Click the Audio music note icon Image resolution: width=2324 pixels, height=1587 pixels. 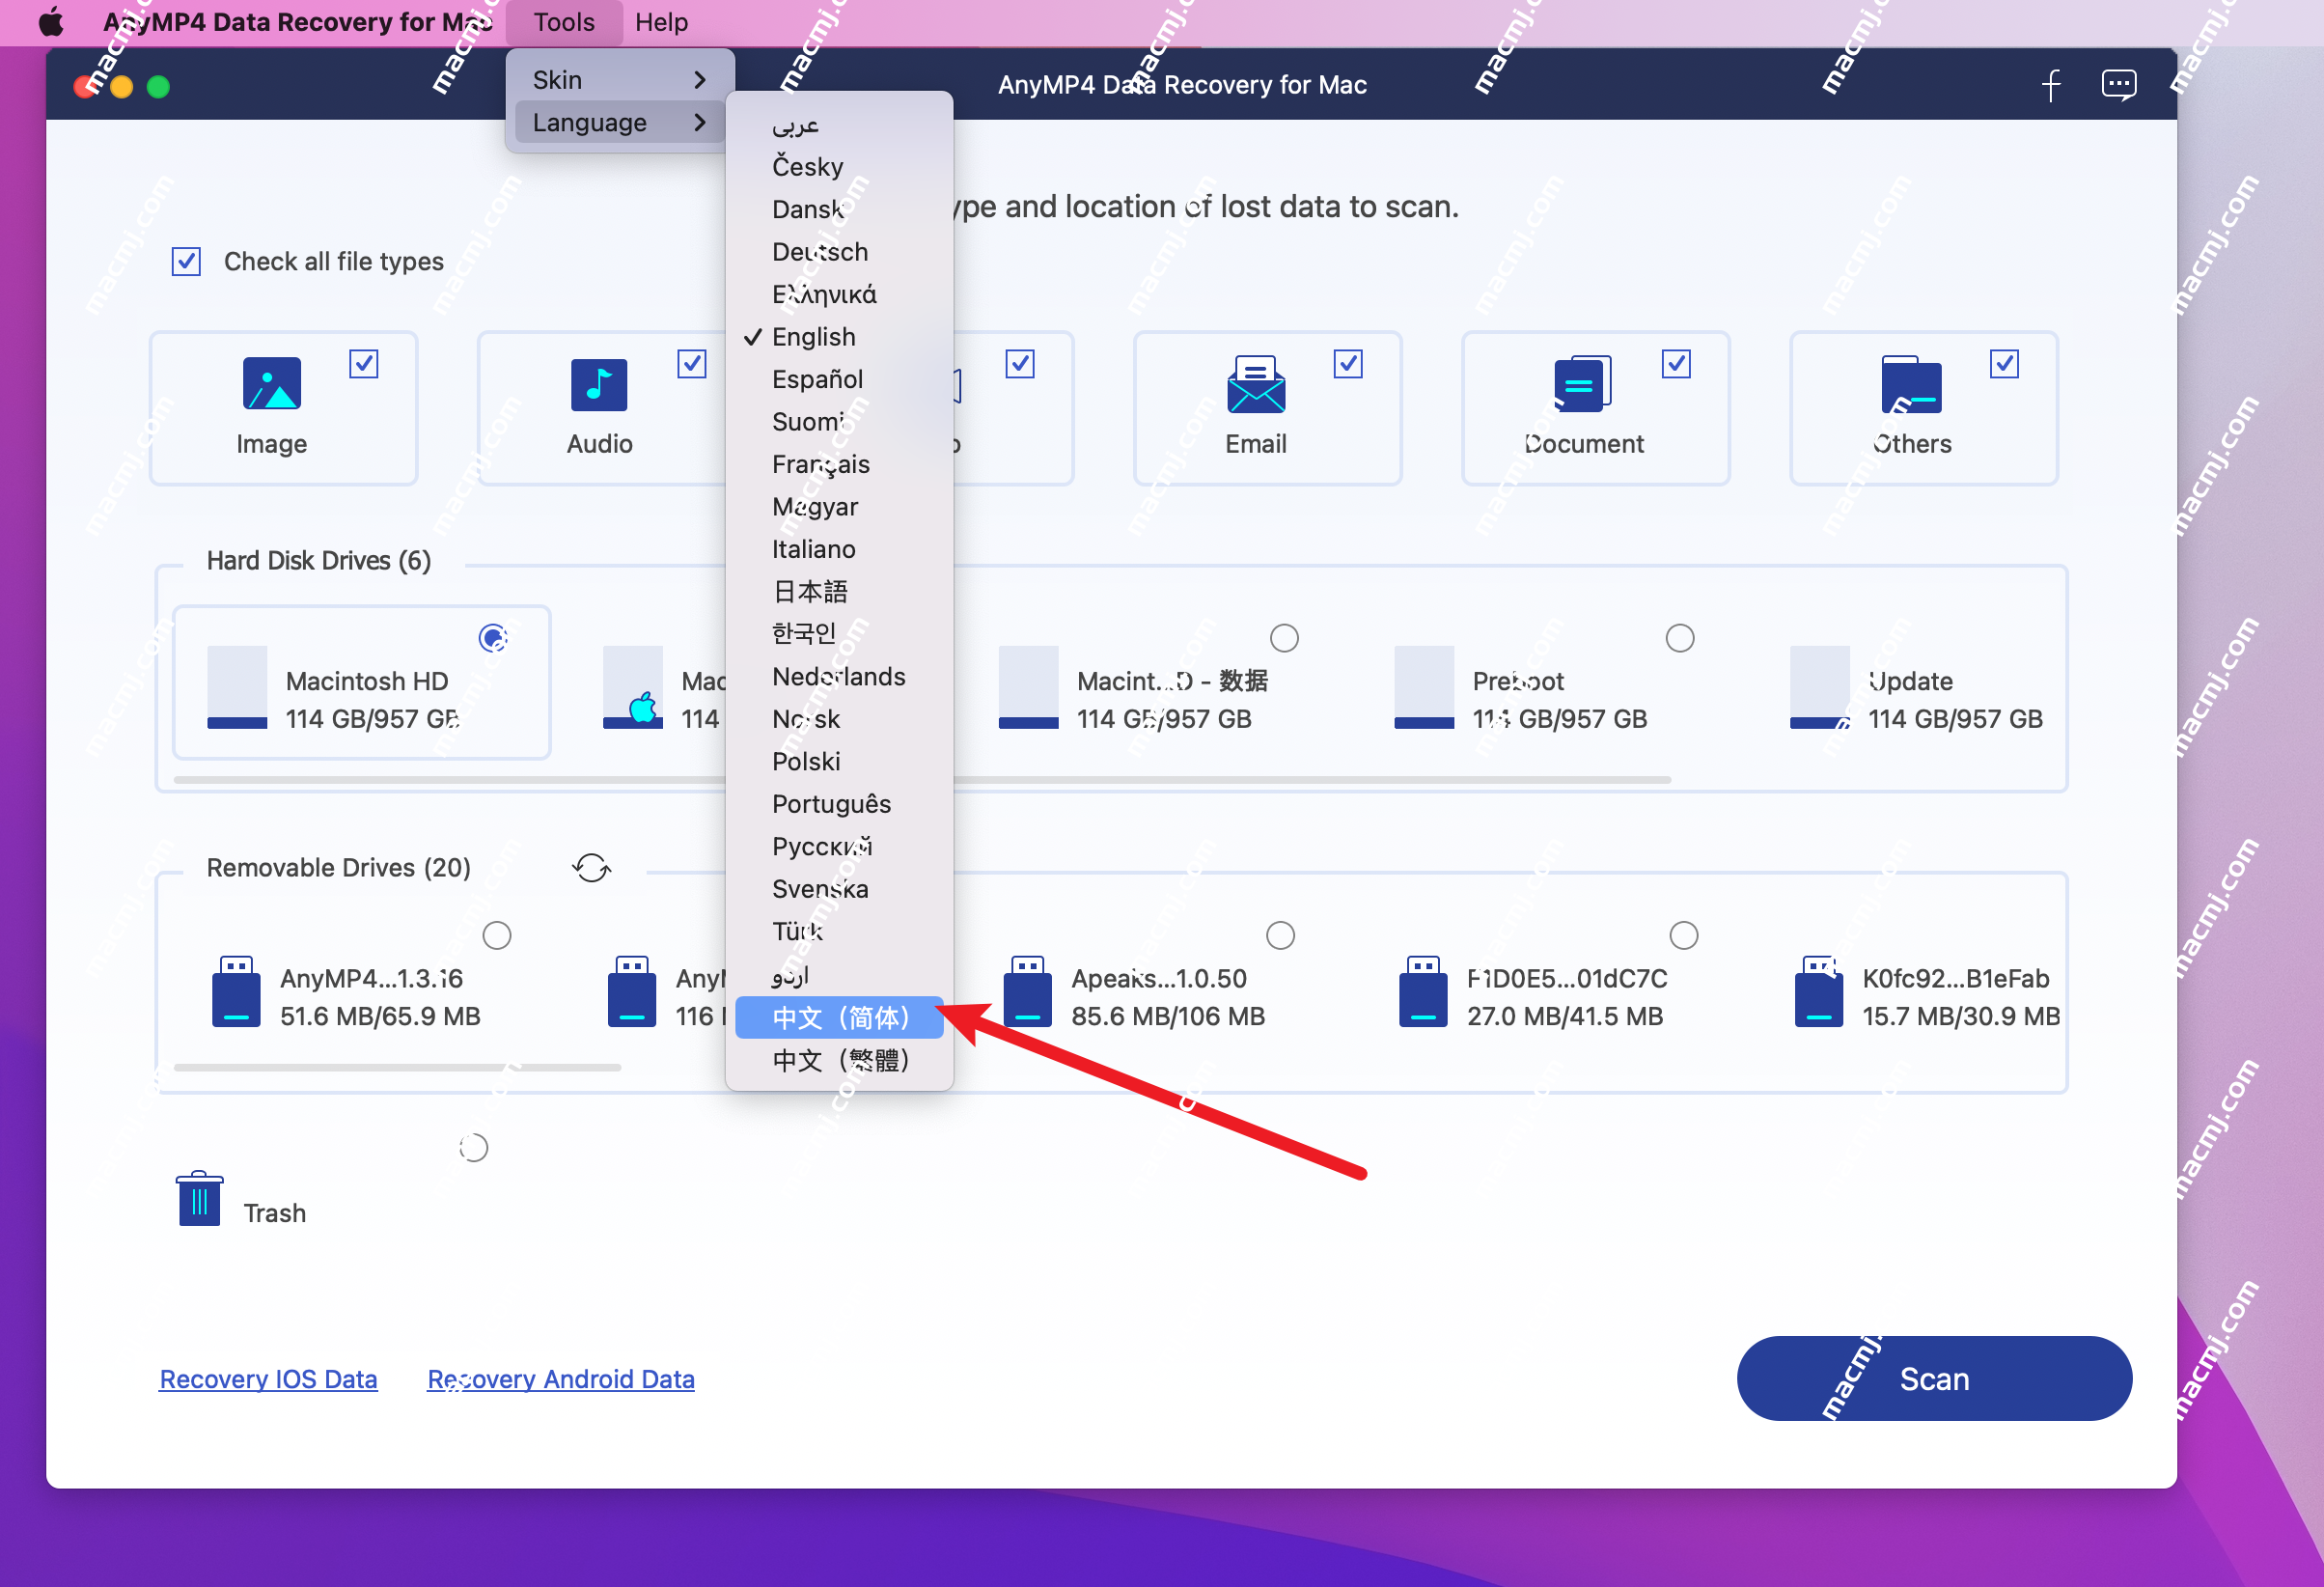[x=599, y=384]
